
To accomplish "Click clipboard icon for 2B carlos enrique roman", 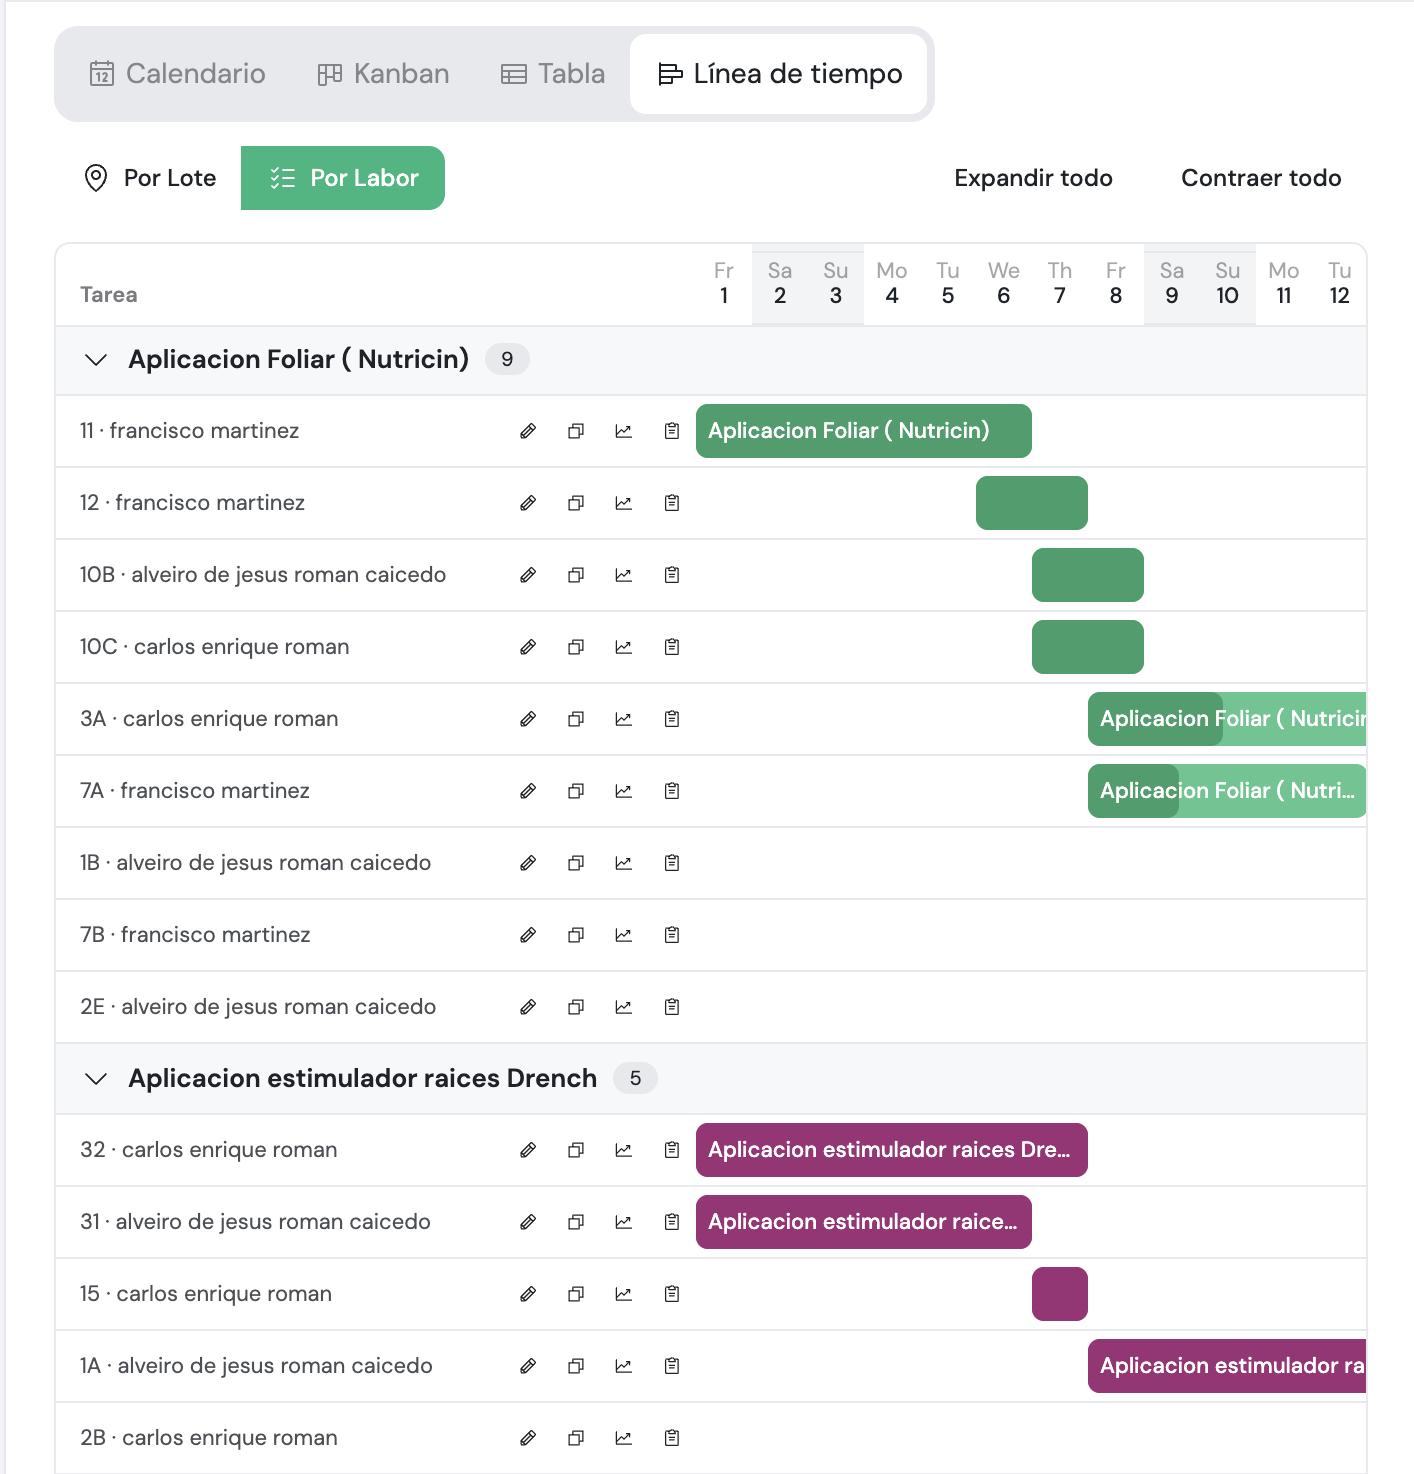I will point(672,1438).
